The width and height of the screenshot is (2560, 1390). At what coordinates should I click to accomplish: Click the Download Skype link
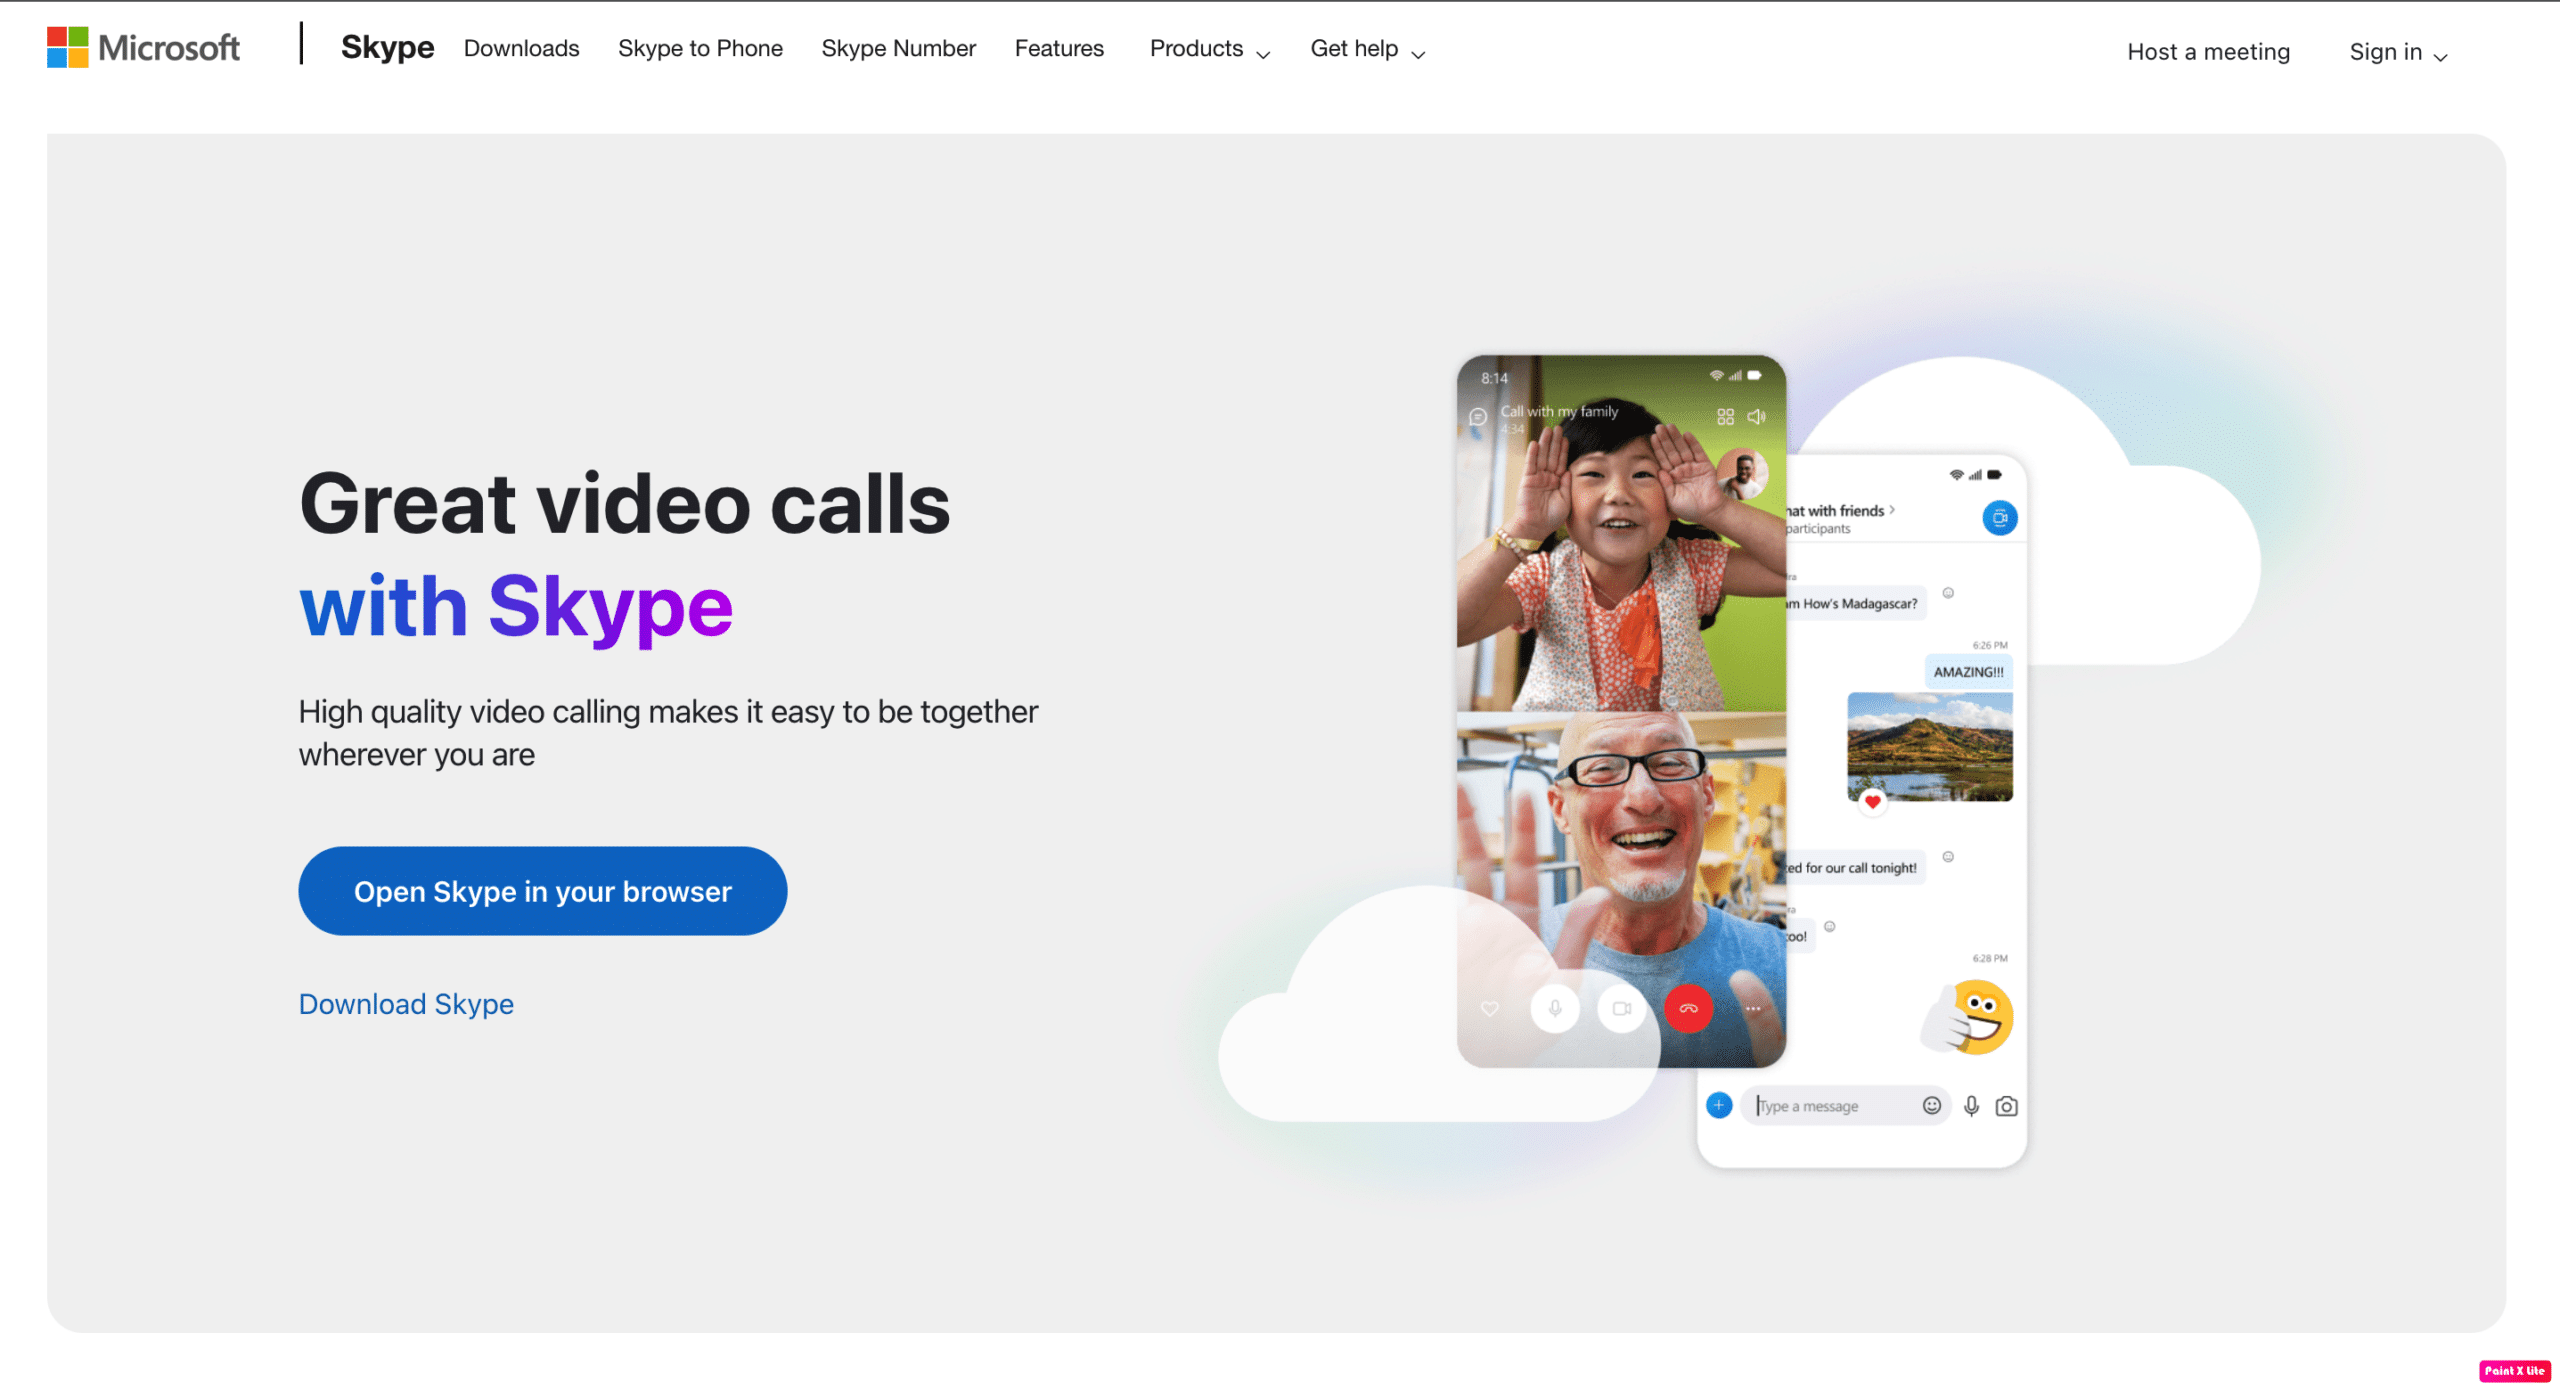coord(406,1003)
